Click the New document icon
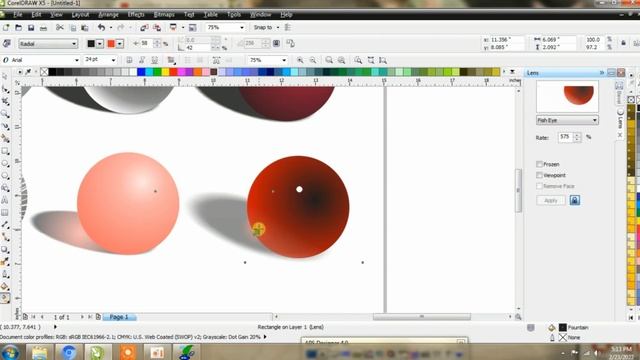The width and height of the screenshot is (640, 360). (x=6, y=28)
